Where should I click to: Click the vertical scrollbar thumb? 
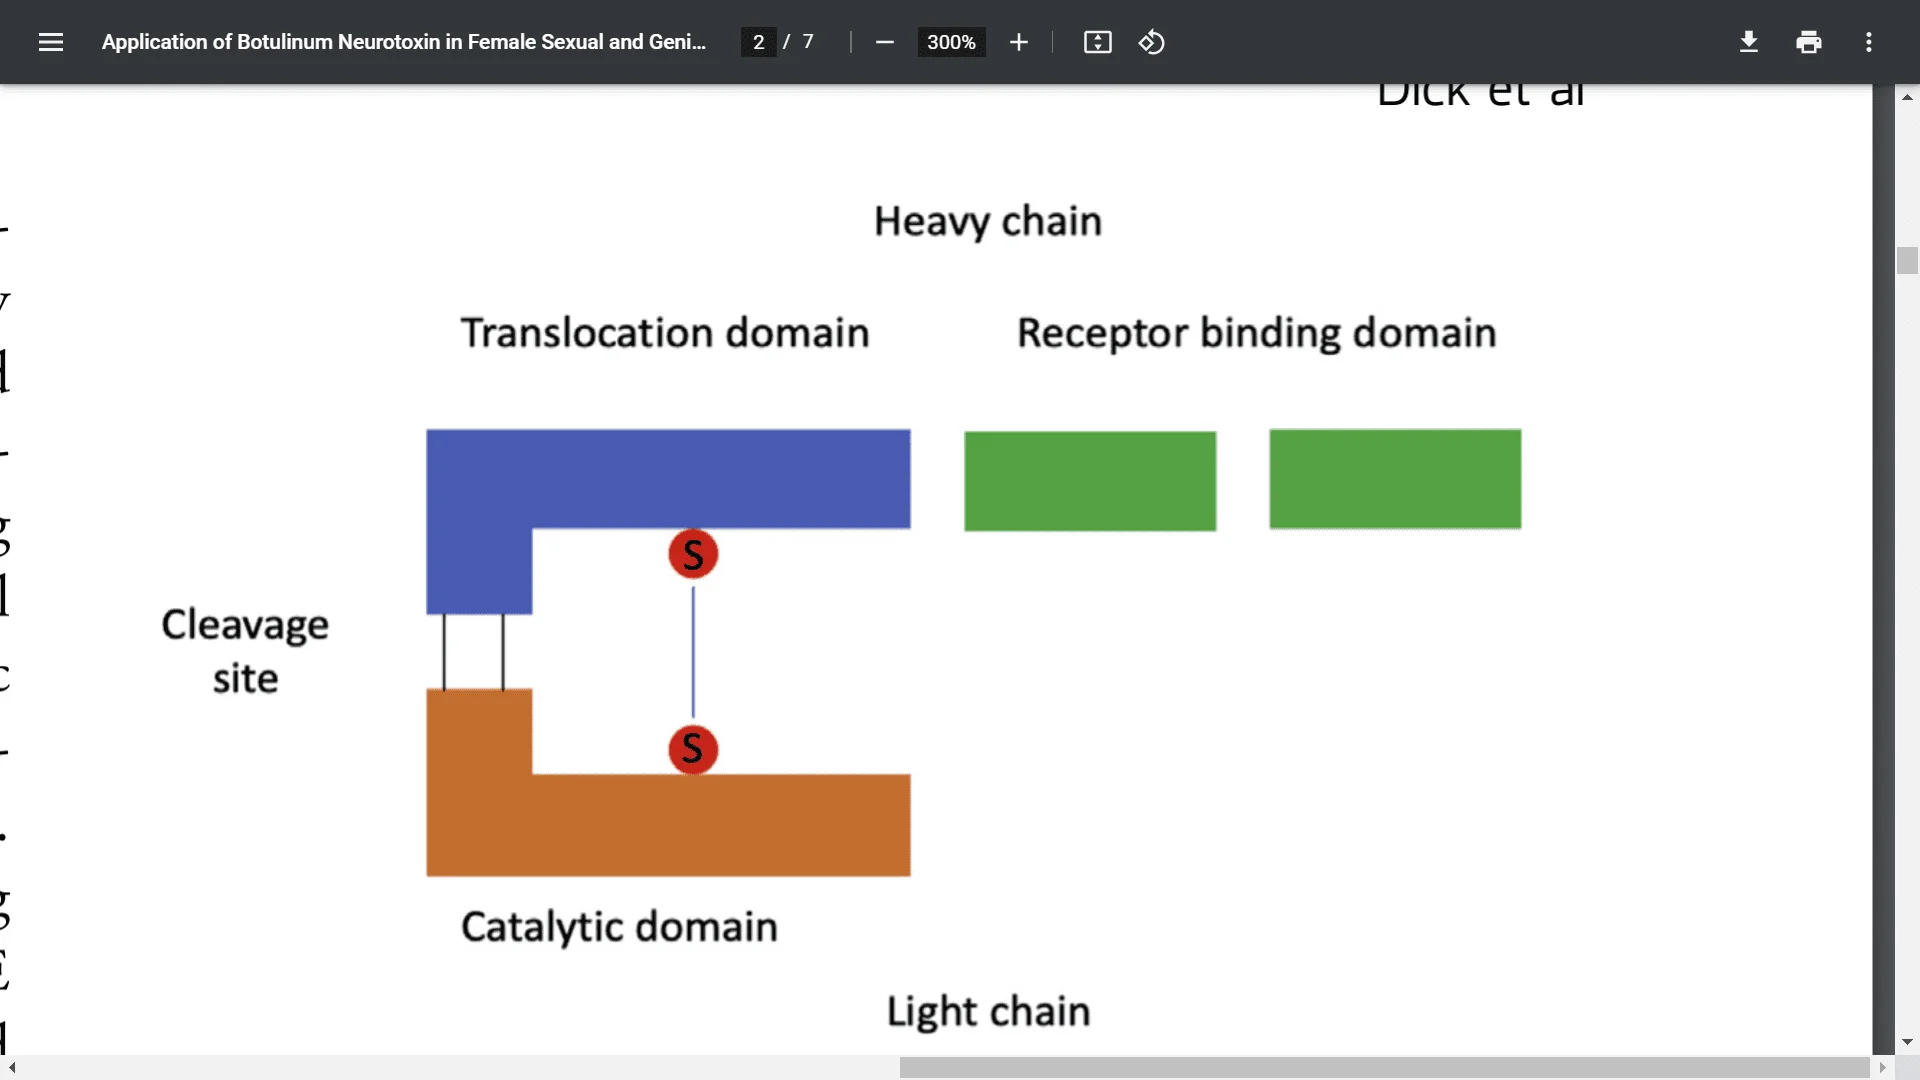click(1907, 260)
